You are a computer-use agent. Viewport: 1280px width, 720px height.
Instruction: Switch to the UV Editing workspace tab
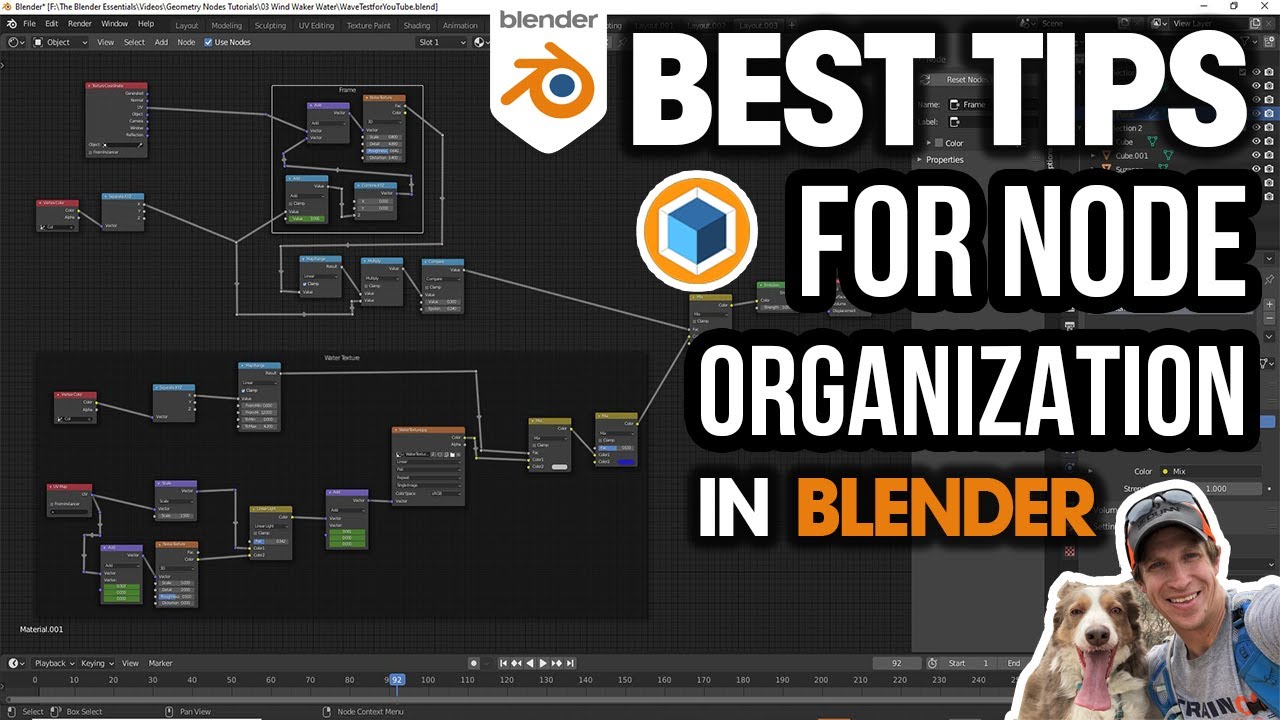coord(315,25)
